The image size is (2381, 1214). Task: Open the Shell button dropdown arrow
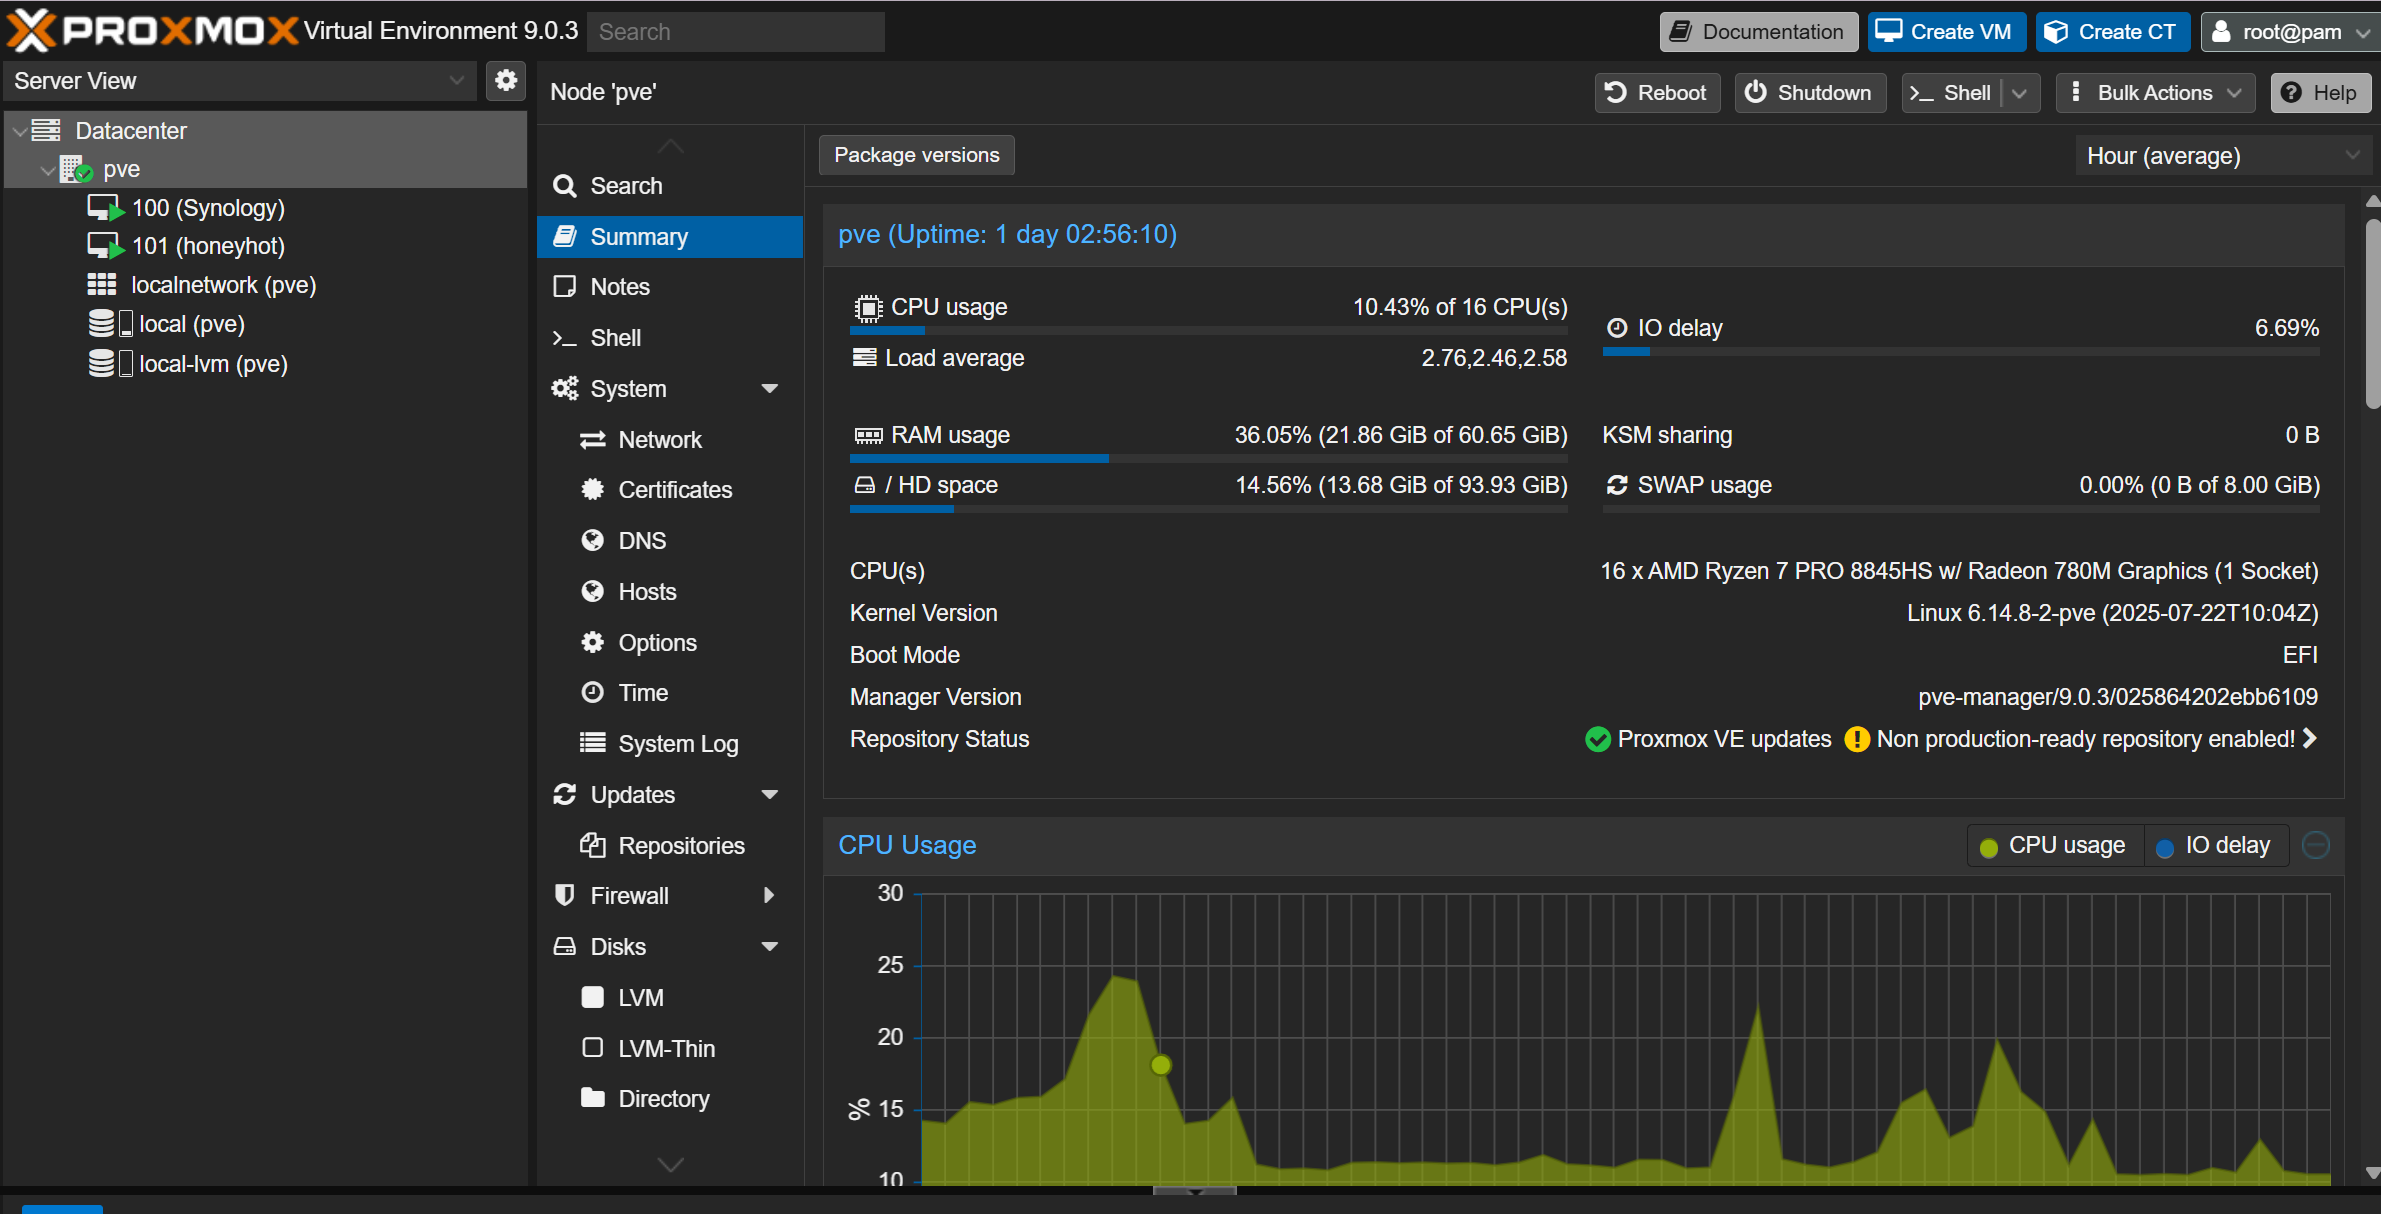[x=2019, y=93]
